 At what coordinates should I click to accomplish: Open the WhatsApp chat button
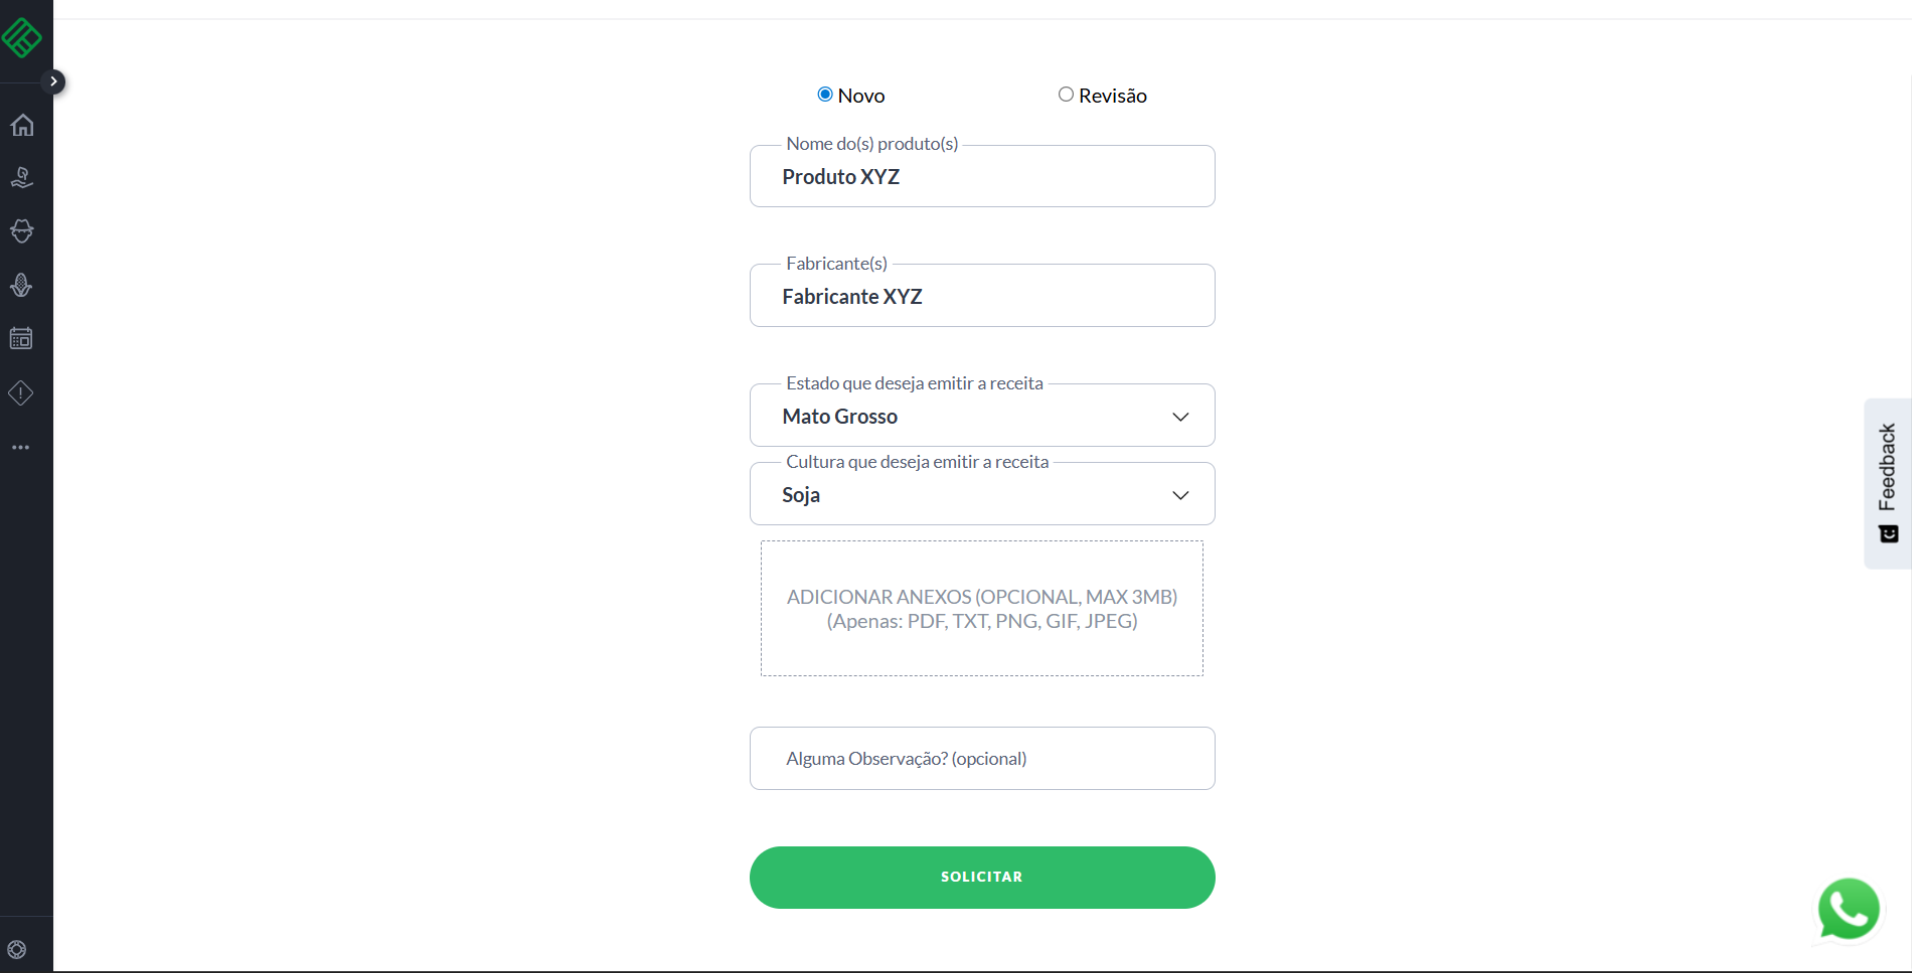(1848, 909)
